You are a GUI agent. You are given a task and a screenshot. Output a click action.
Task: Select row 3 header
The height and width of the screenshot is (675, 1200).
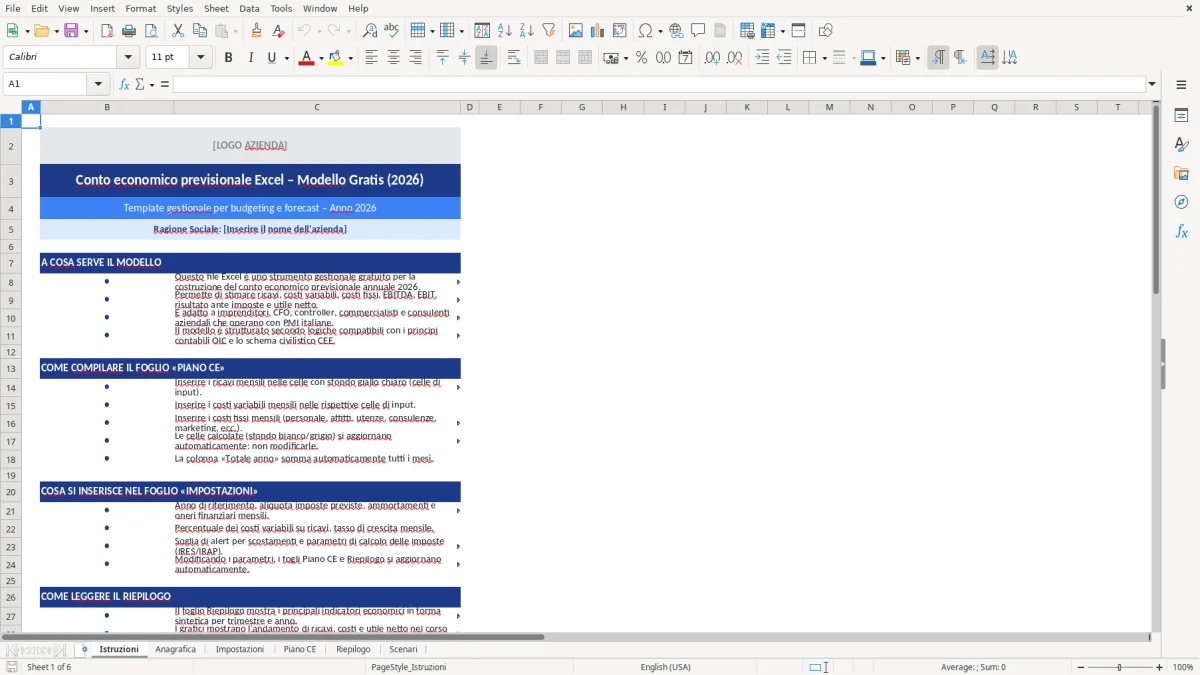pyautogui.click(x=11, y=181)
